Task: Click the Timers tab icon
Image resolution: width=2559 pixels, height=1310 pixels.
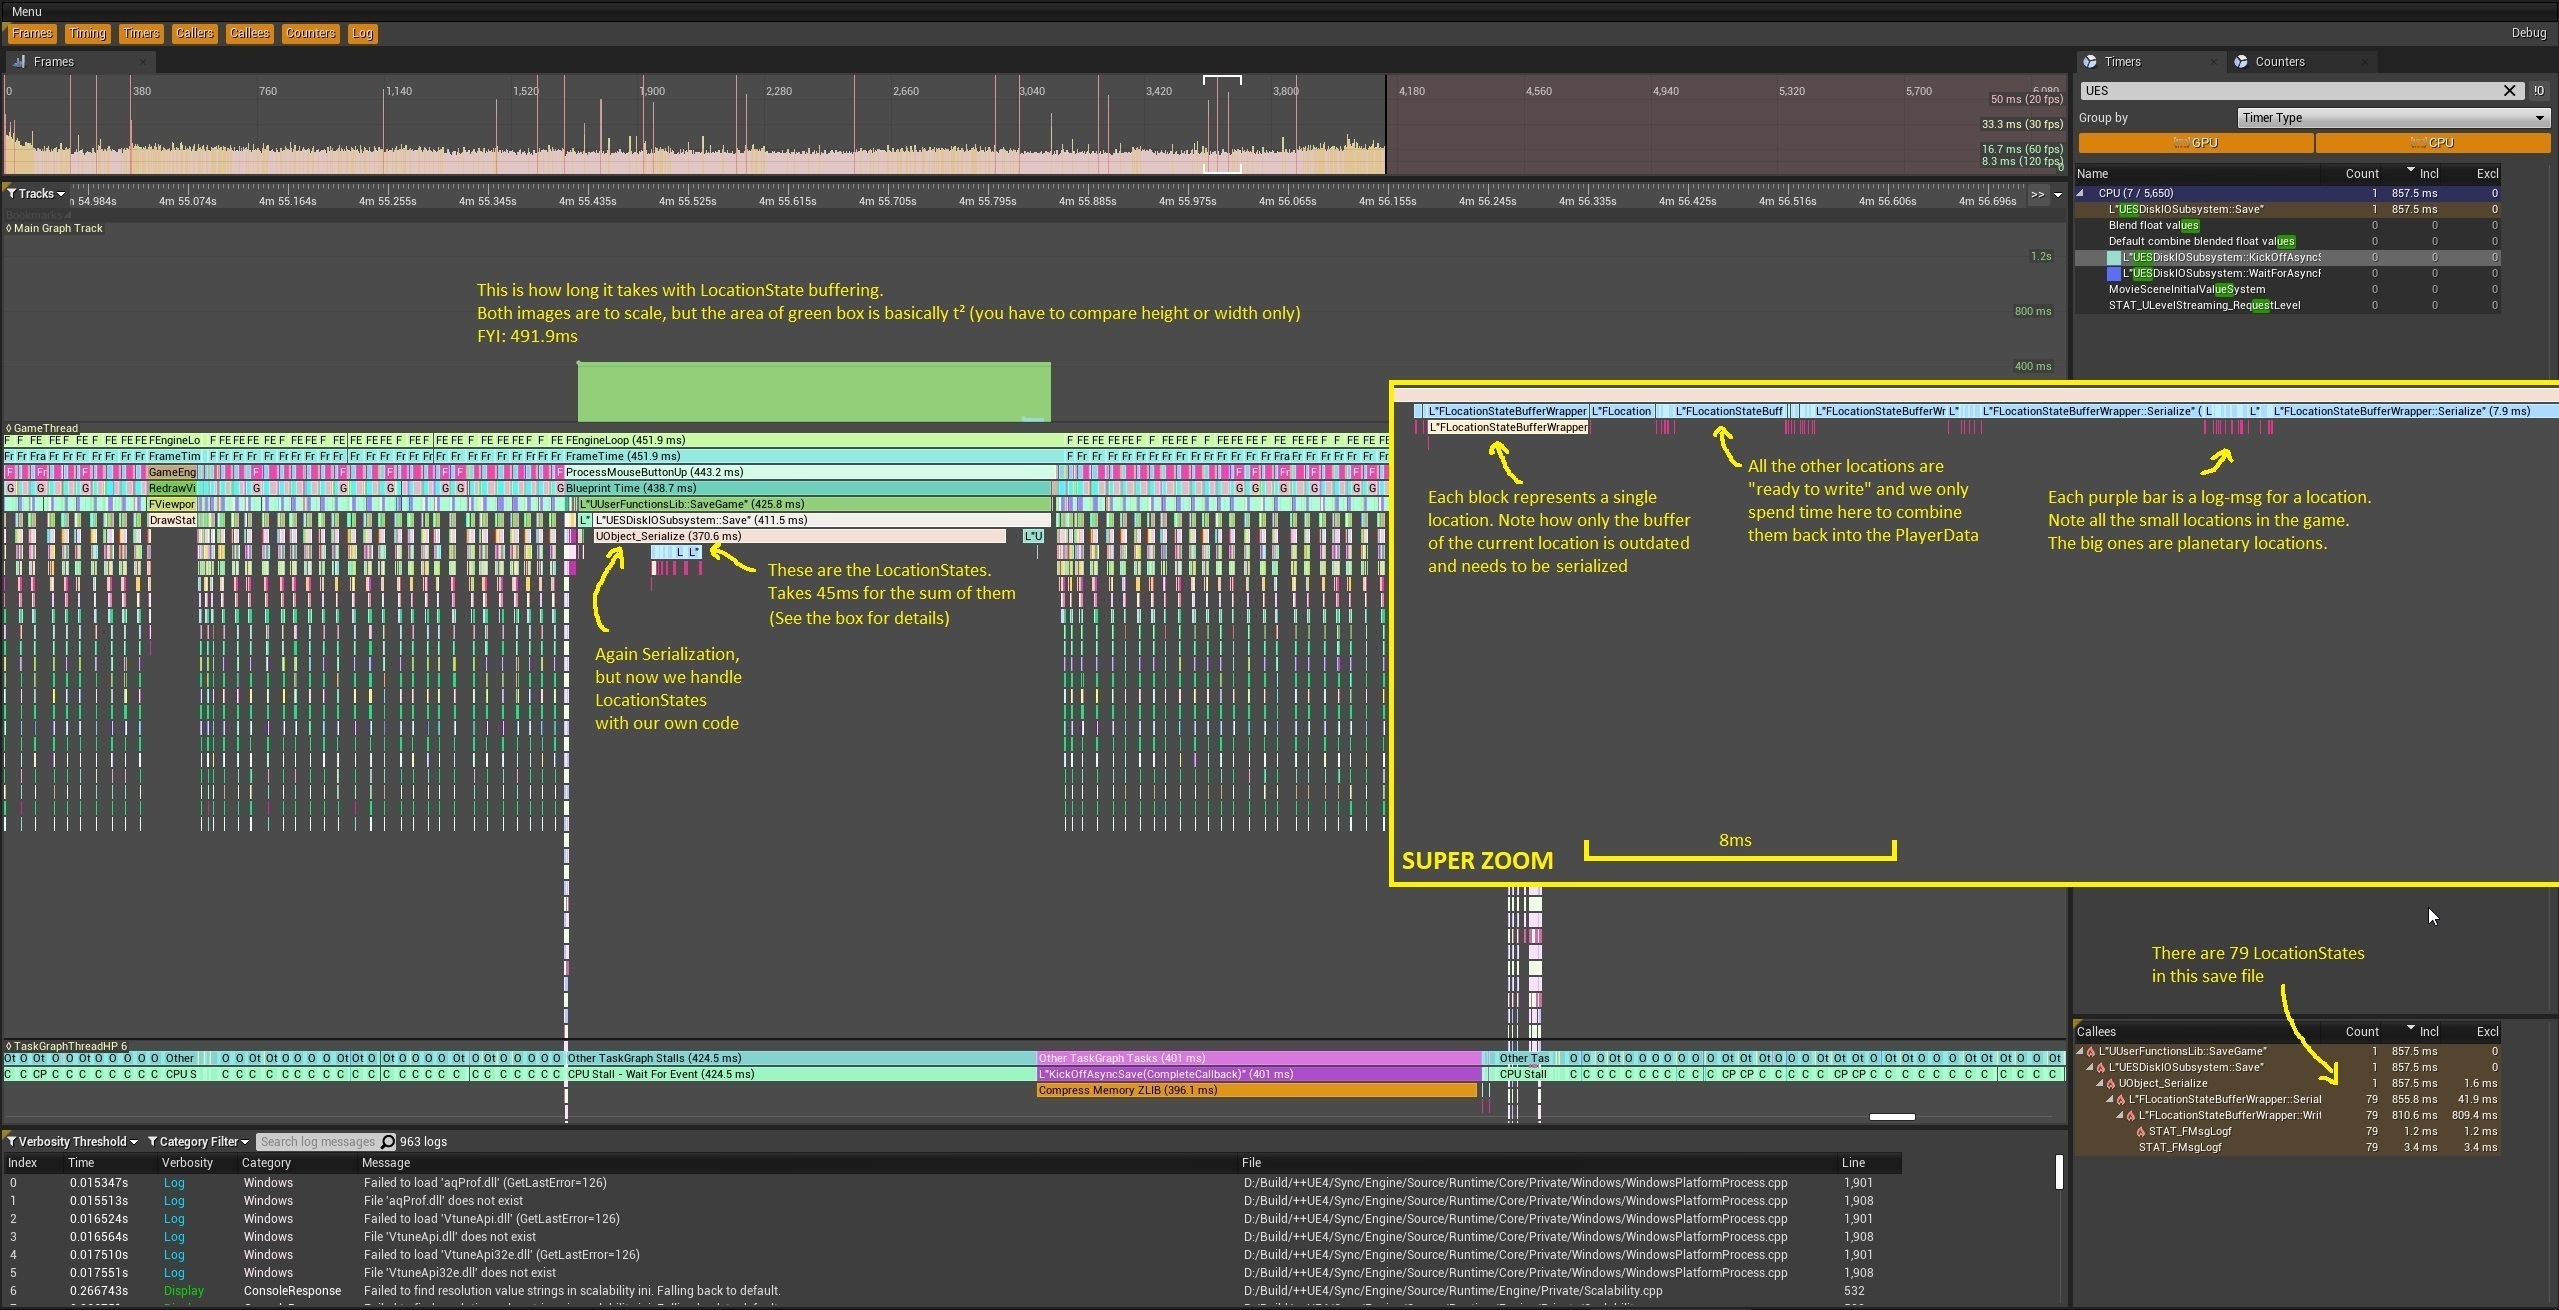Action: pos(2090,62)
